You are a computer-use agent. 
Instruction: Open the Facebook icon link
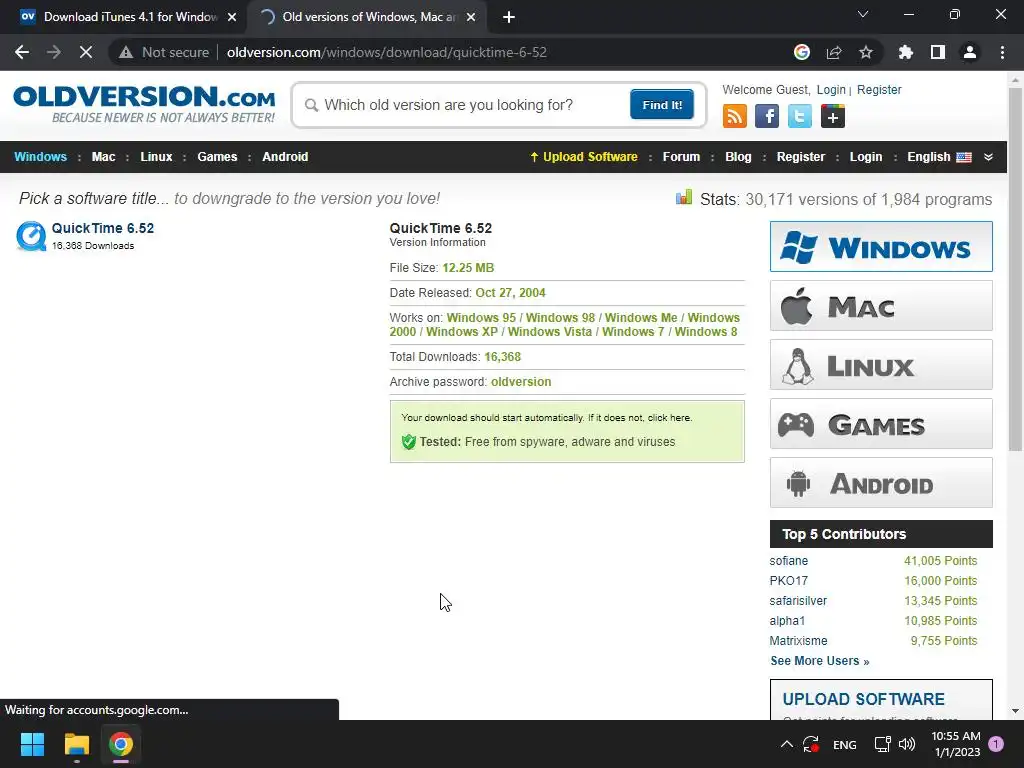point(767,117)
